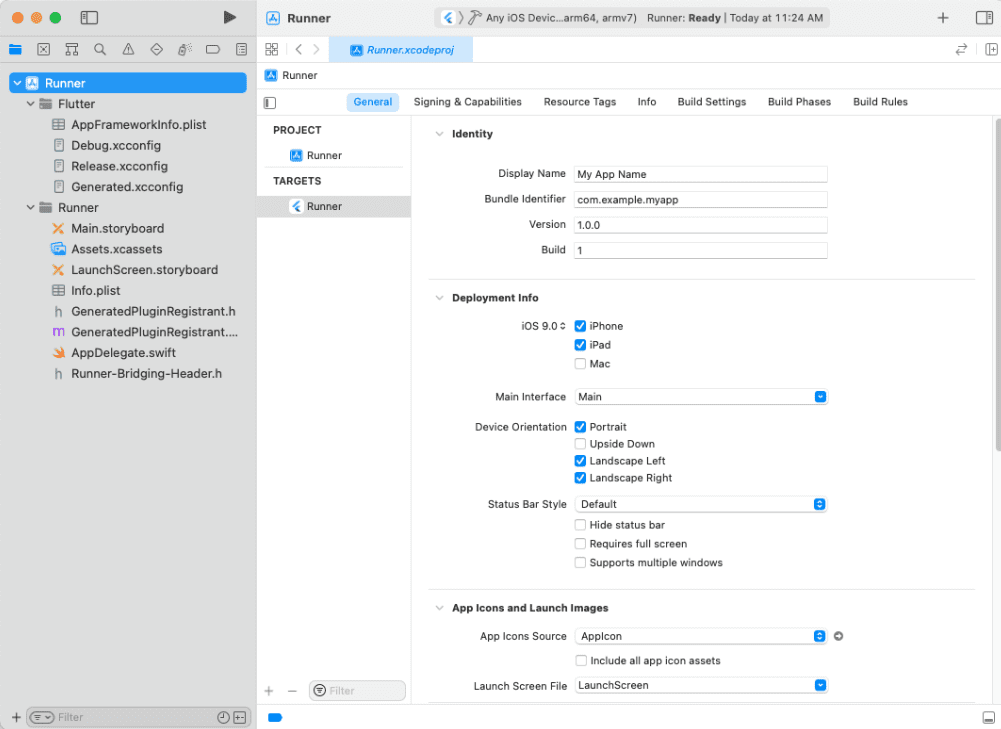Viewport: 1001px width, 729px height.
Task: Click the Runner.xcodeproj editor tab
Action: coord(400,47)
